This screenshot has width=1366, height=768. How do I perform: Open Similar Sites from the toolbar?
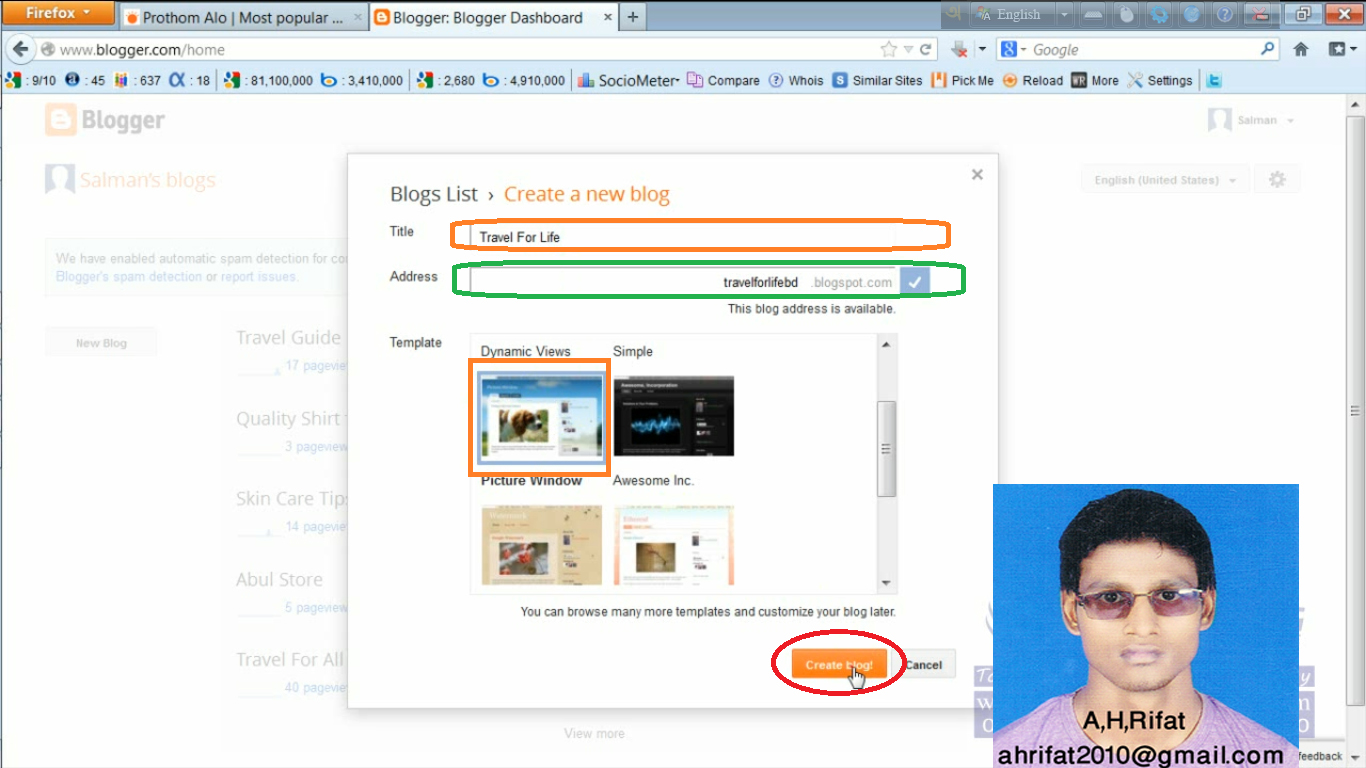[877, 80]
